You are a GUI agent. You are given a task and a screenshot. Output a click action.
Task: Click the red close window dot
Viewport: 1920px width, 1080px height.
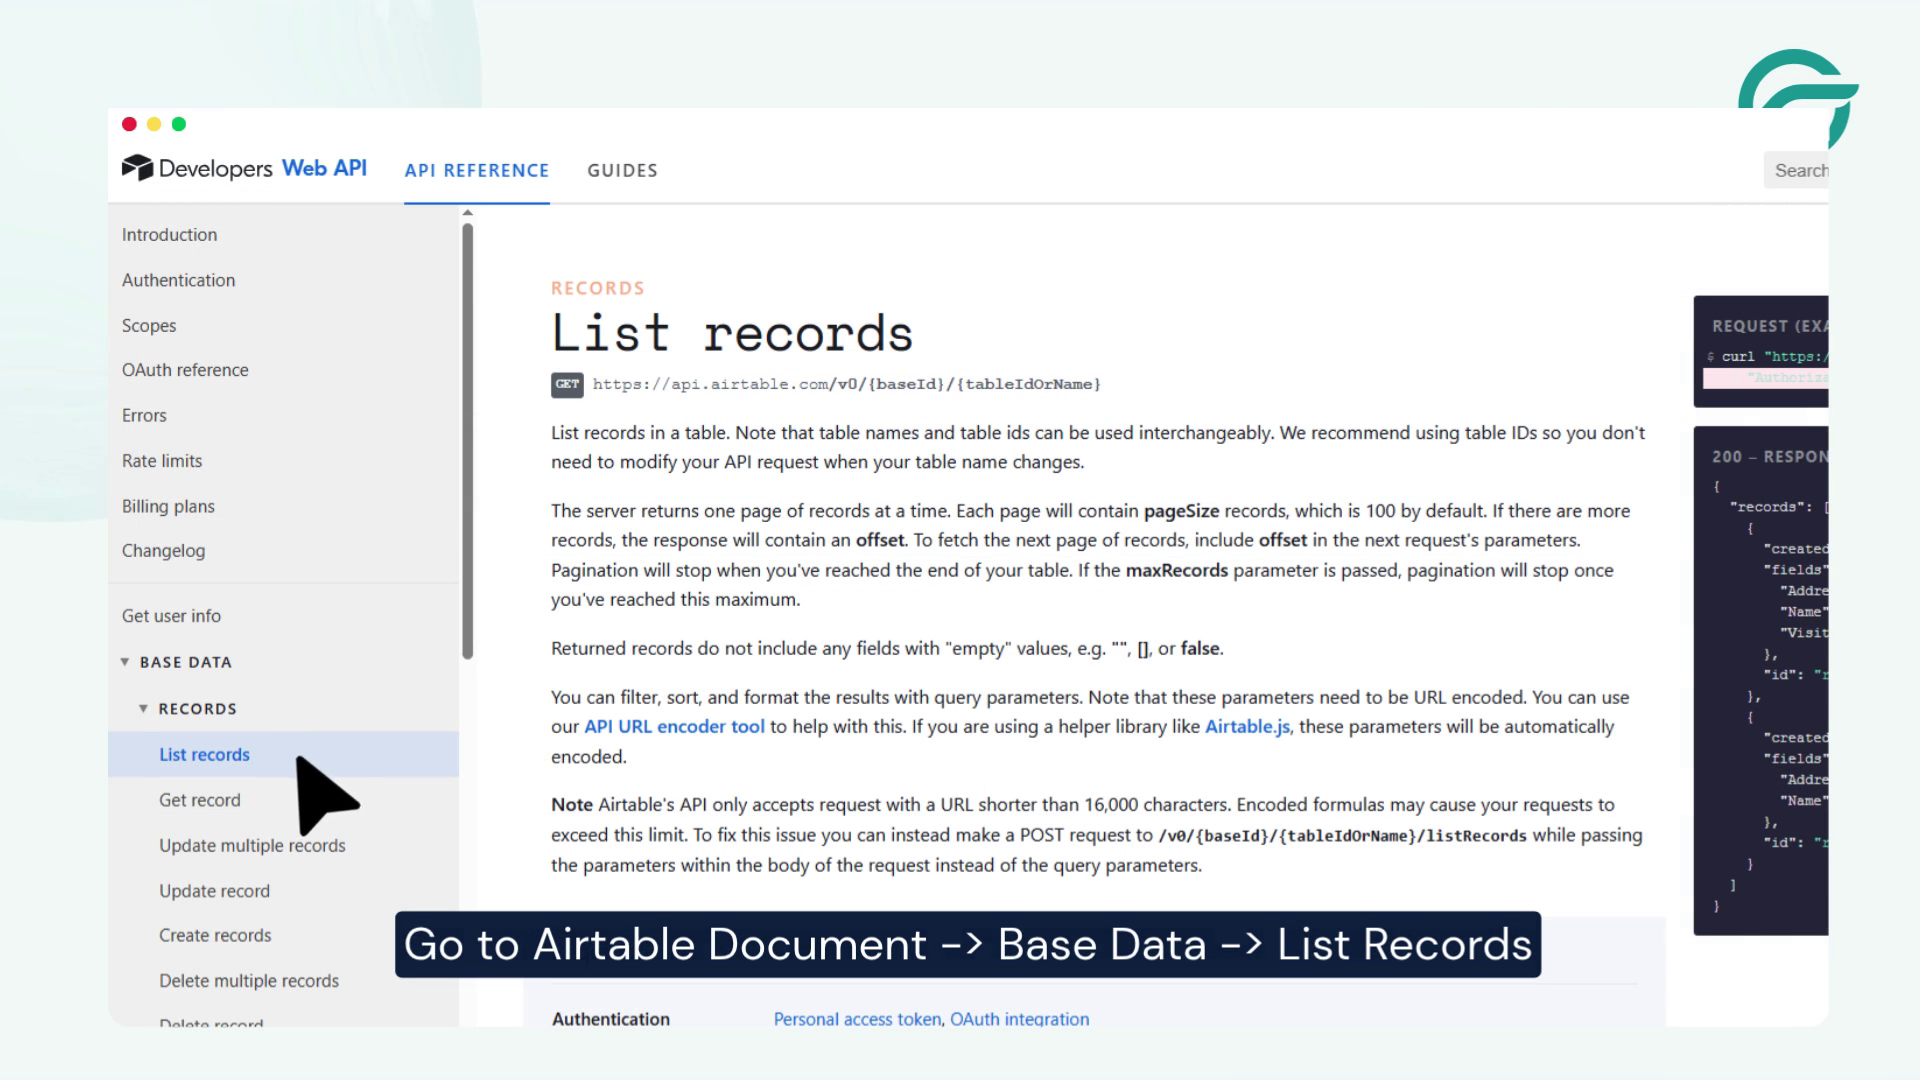[129, 124]
